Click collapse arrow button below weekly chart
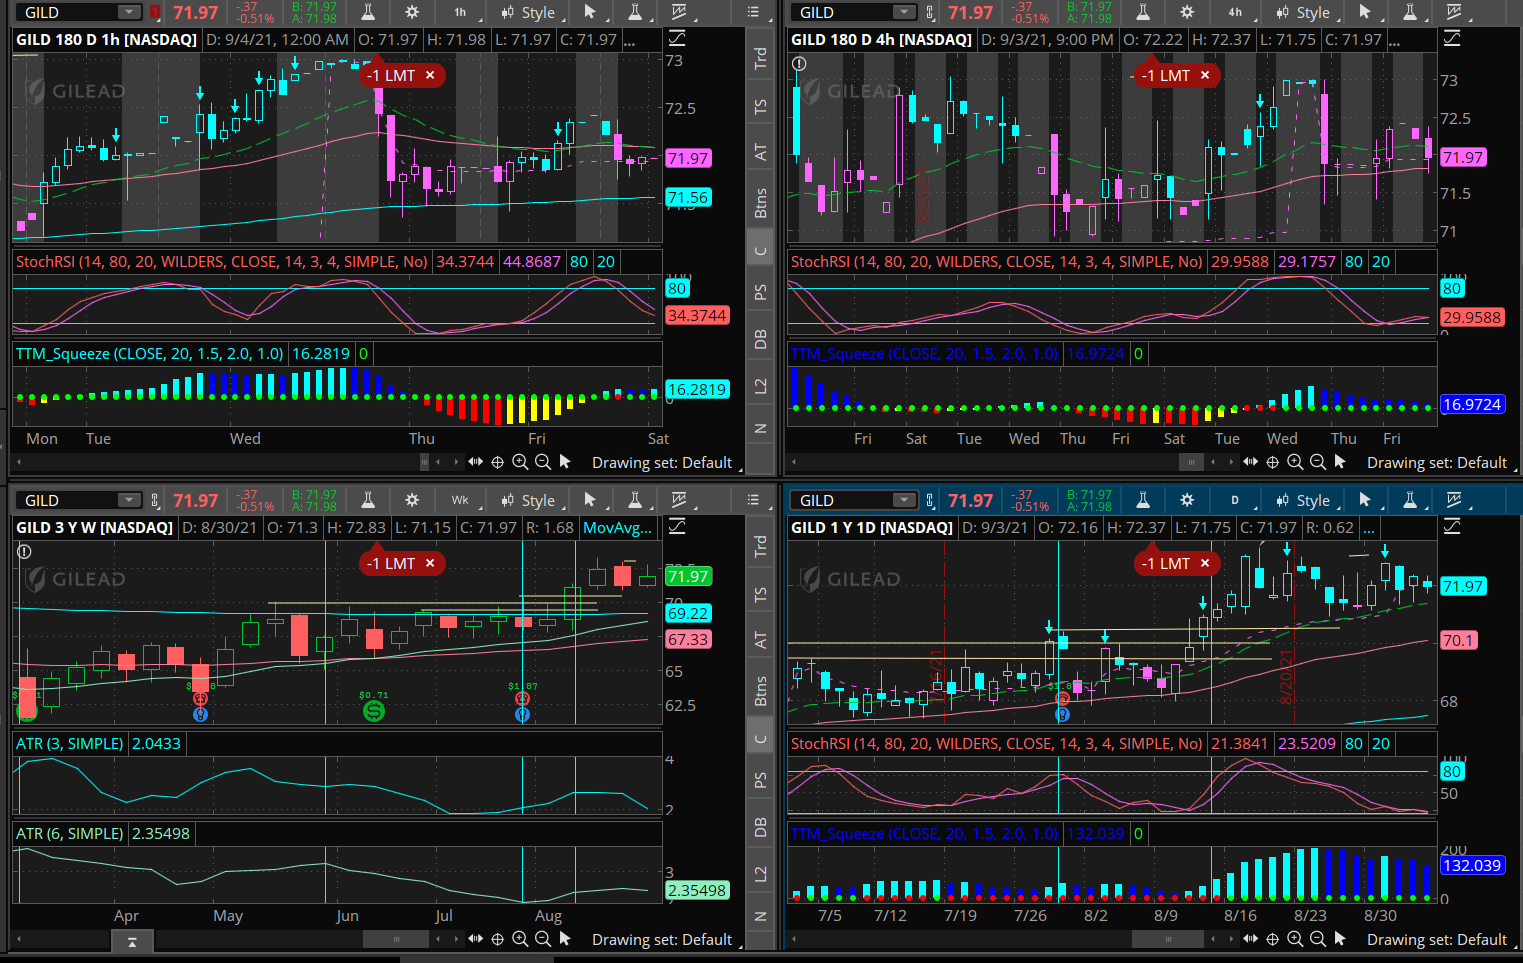This screenshot has width=1523, height=963. (x=131, y=942)
